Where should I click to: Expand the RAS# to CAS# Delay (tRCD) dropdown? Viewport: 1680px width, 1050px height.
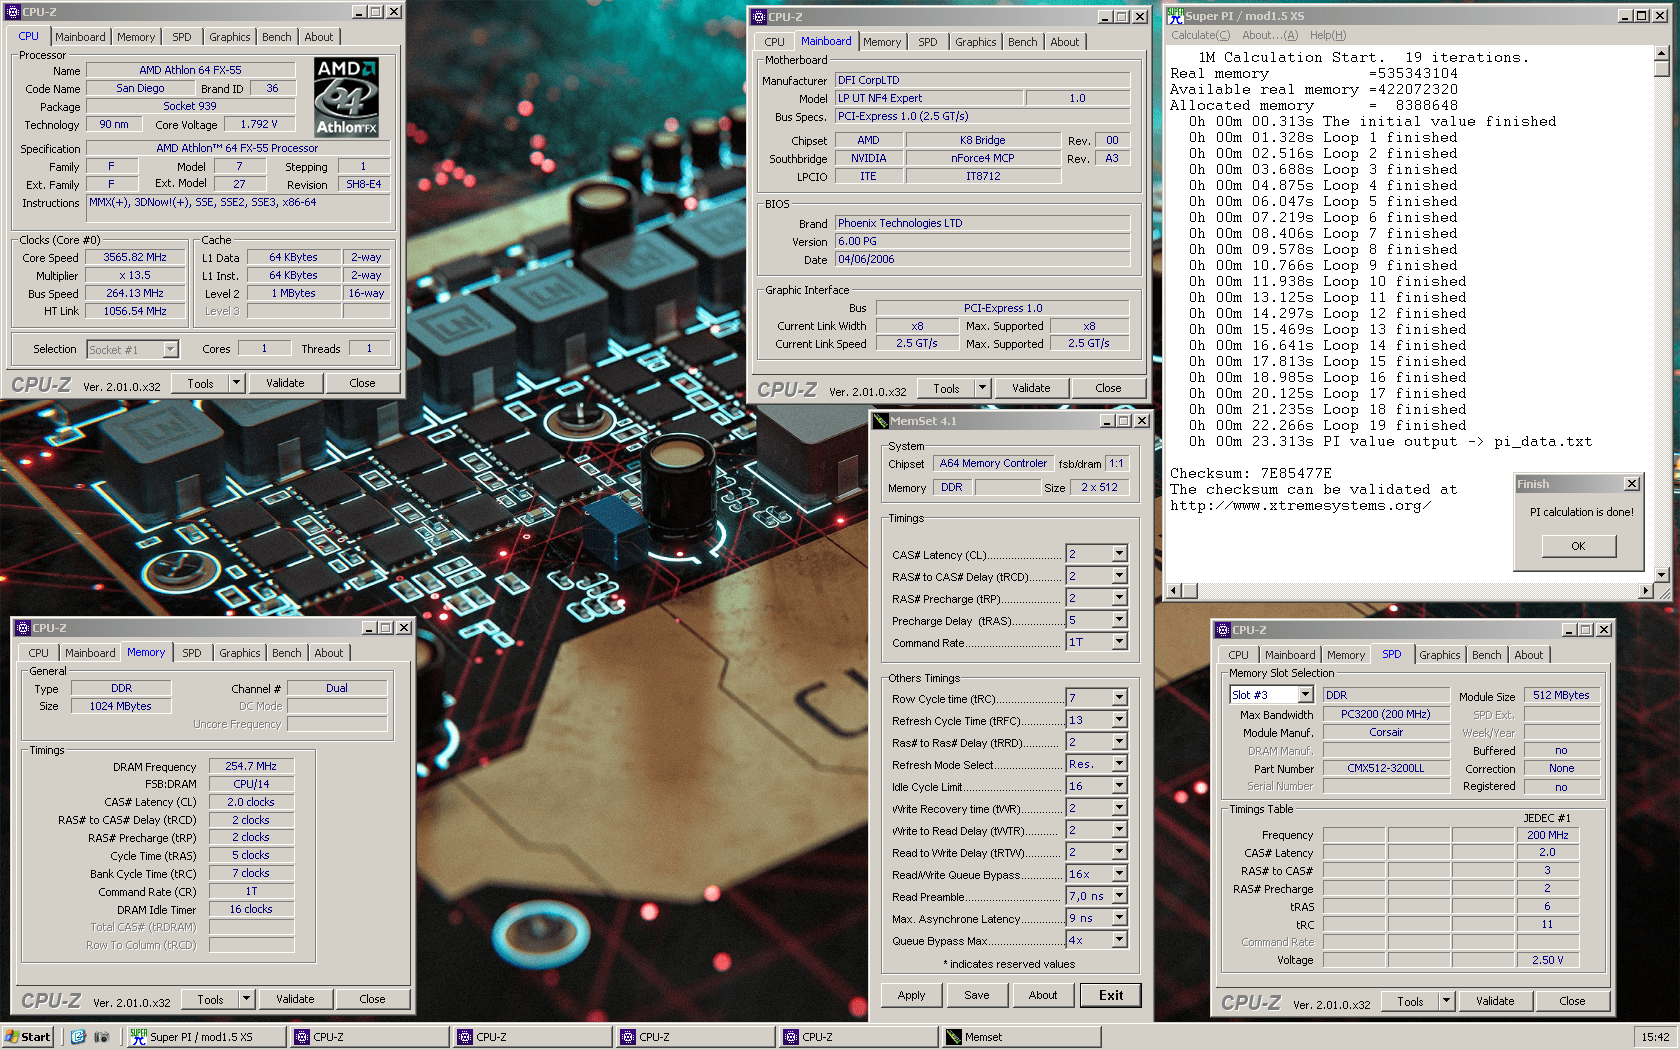point(1120,576)
